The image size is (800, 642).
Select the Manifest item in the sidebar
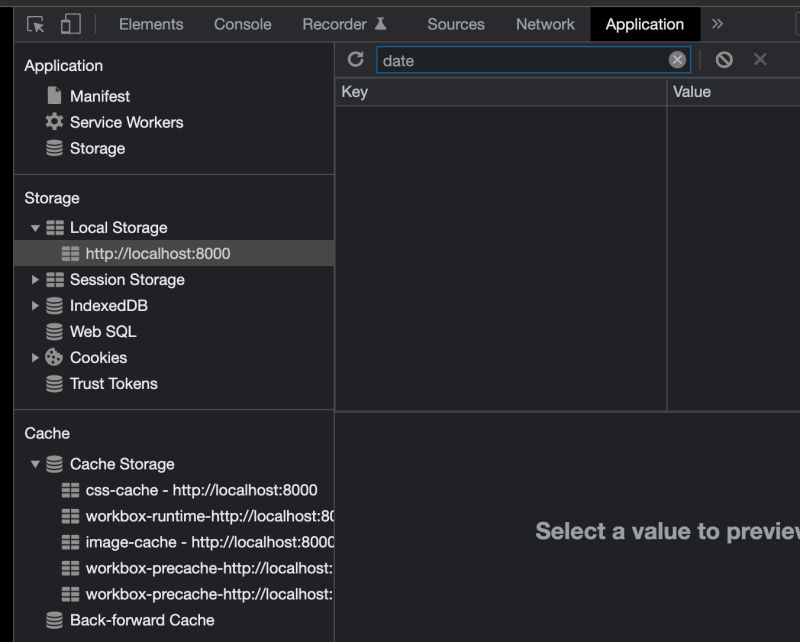(x=102, y=96)
